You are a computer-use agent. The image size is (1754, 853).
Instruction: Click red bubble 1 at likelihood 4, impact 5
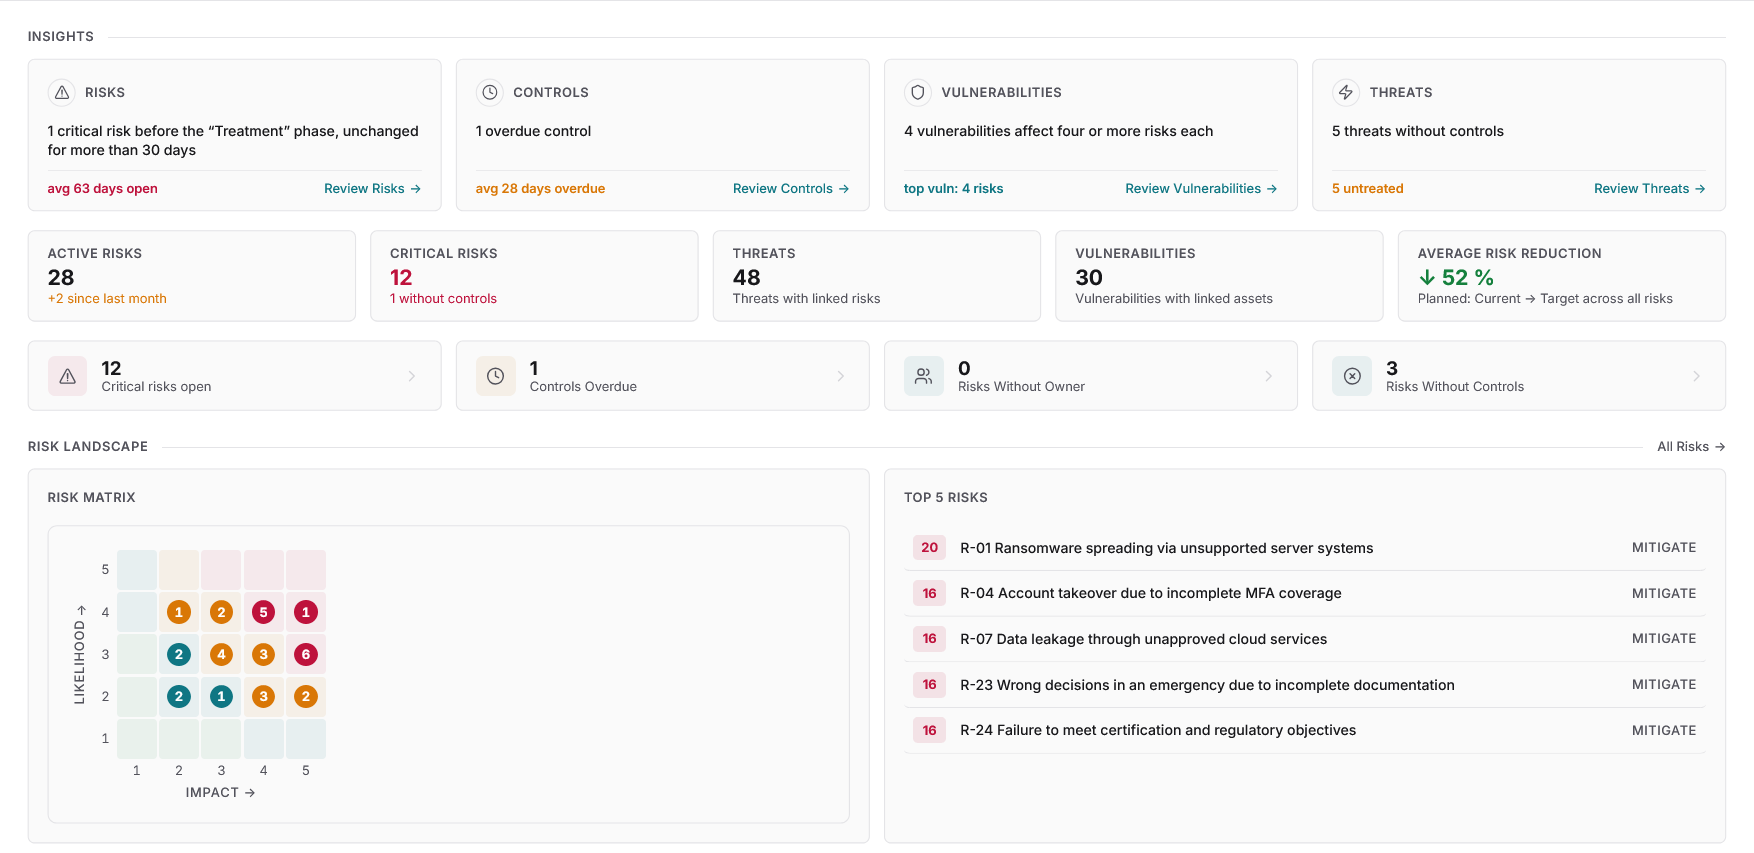click(306, 612)
